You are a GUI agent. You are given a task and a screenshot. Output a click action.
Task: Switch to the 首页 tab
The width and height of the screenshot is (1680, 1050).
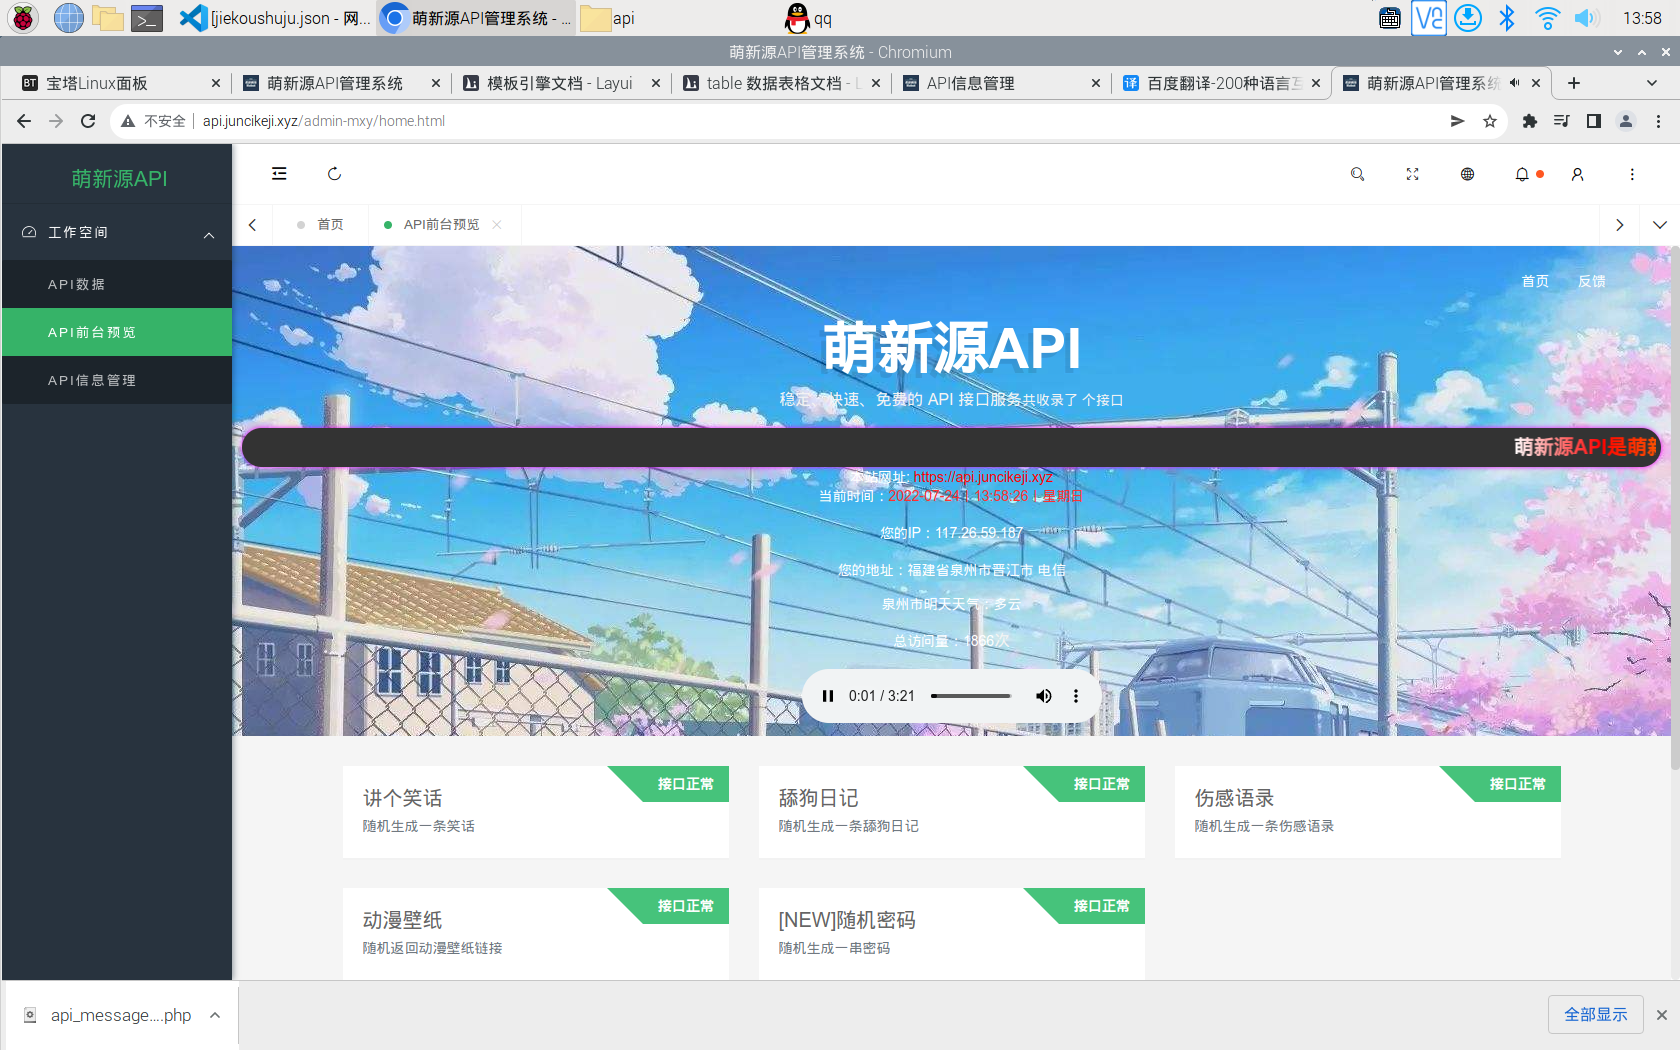pos(329,224)
